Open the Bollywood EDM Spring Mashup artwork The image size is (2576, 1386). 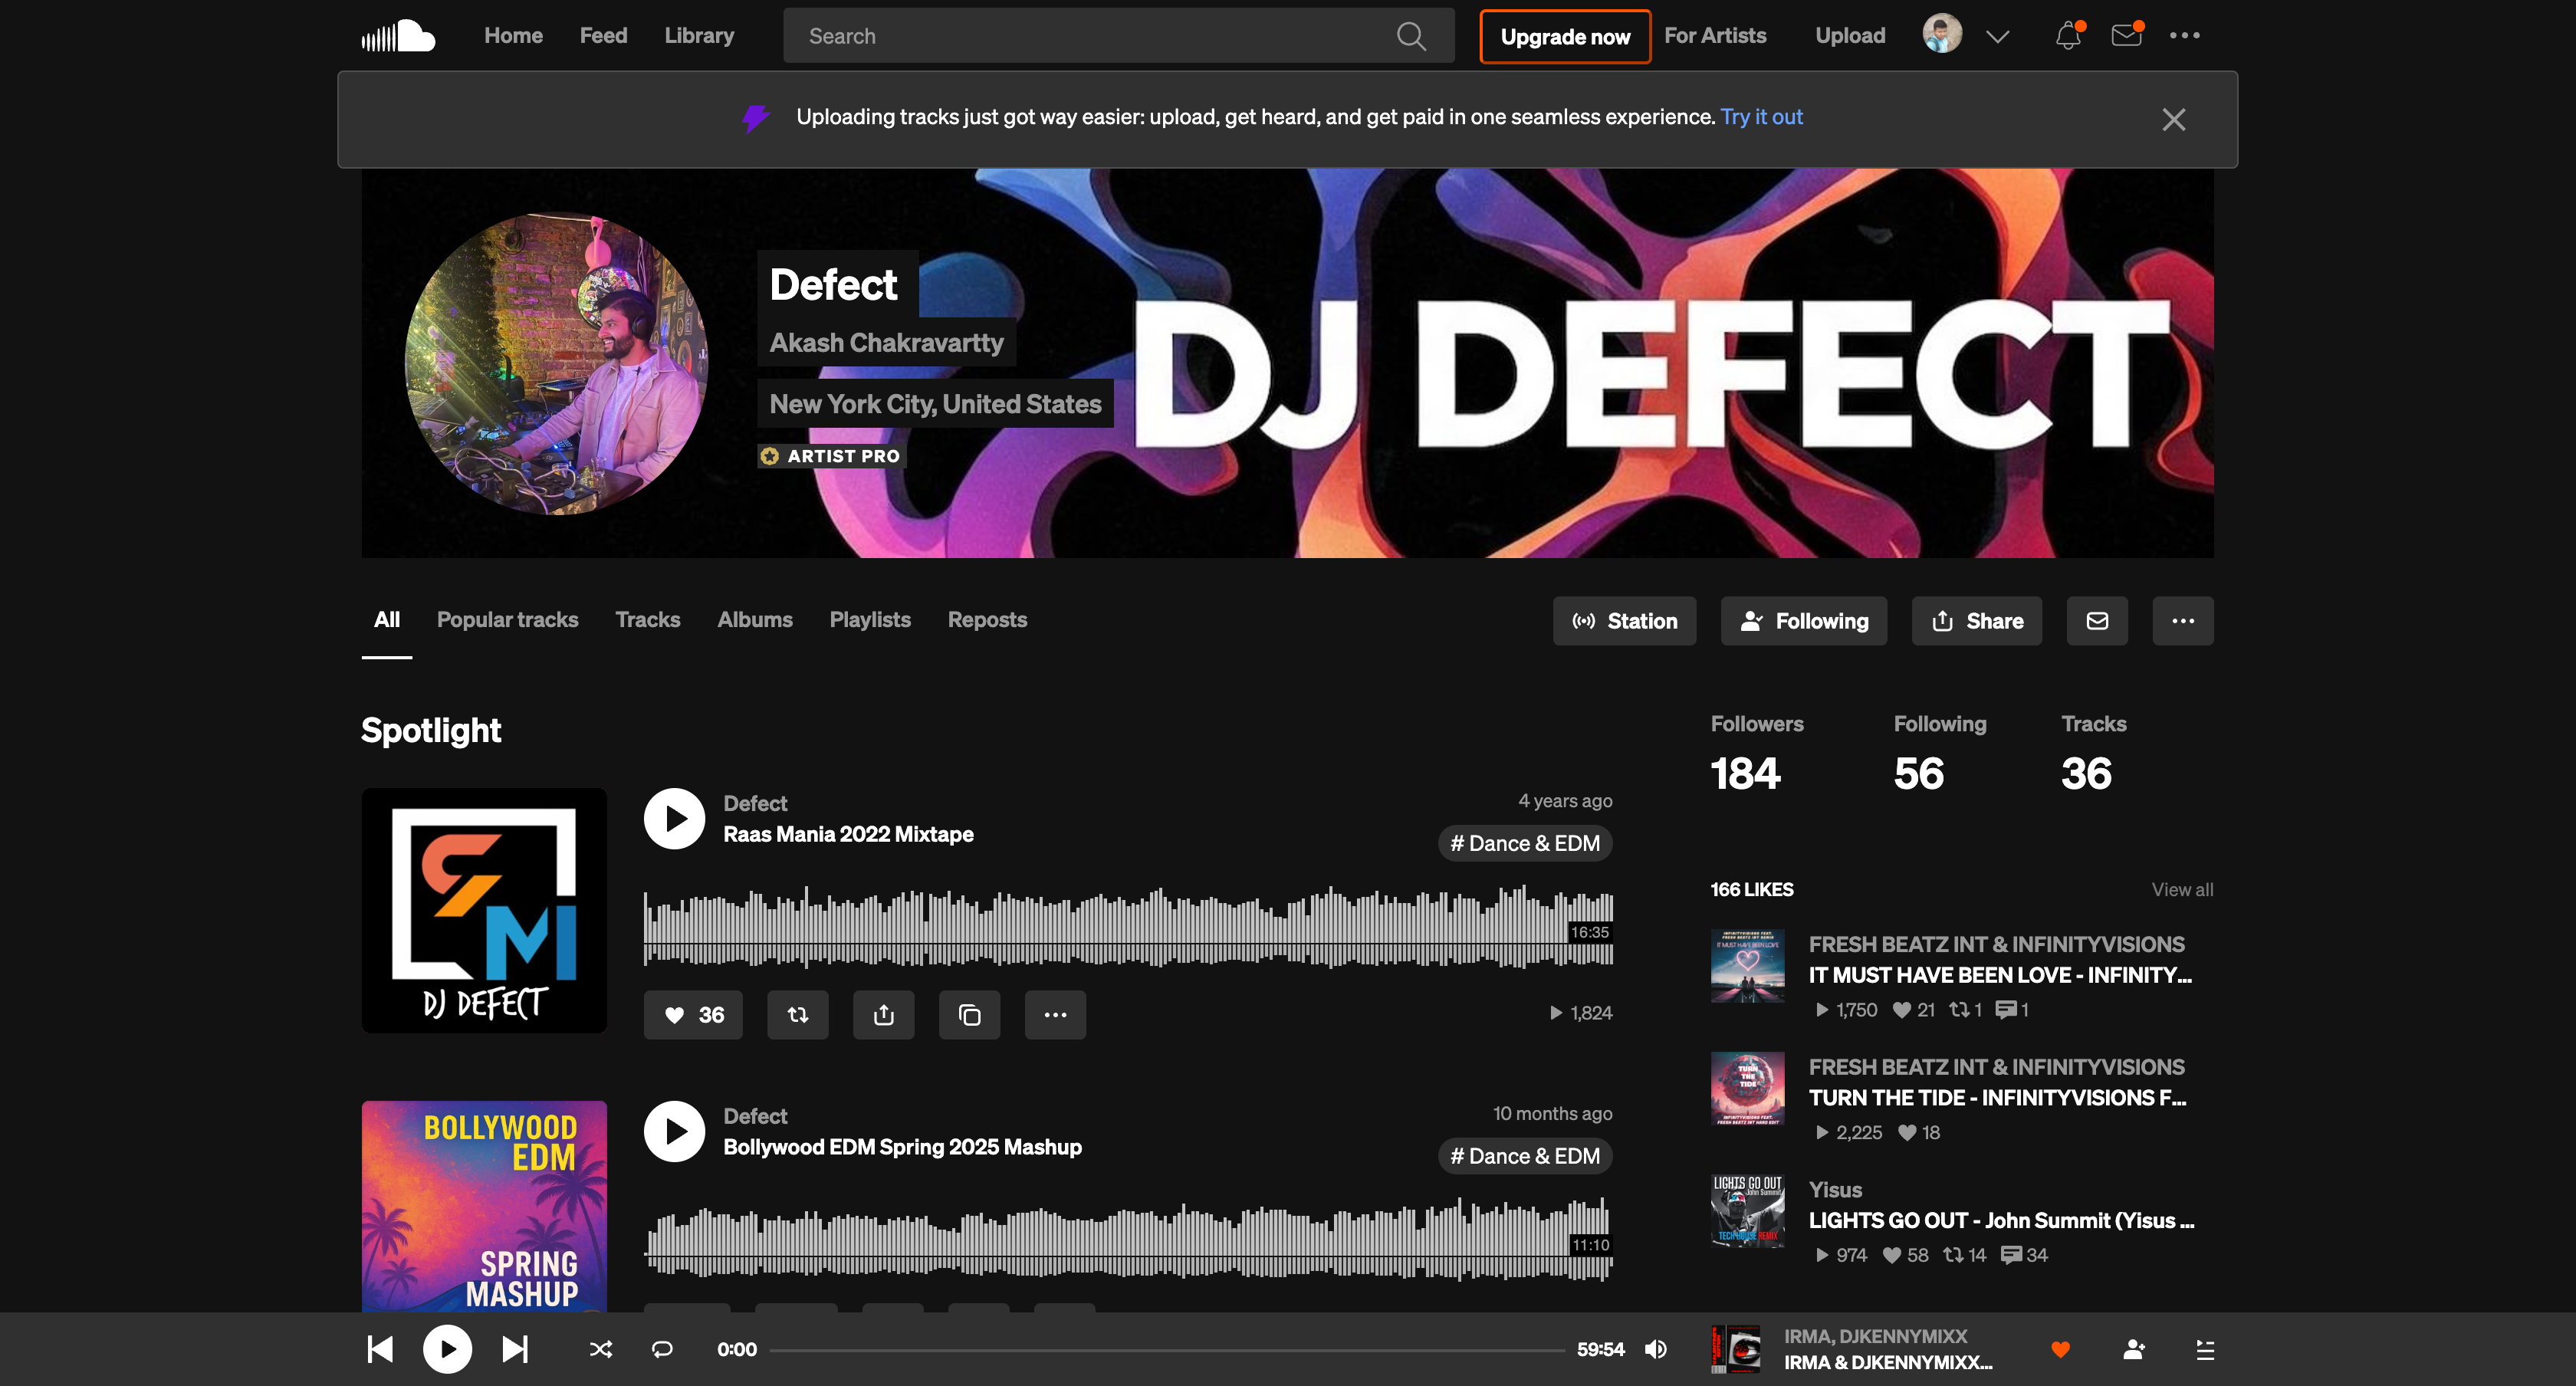484,1206
